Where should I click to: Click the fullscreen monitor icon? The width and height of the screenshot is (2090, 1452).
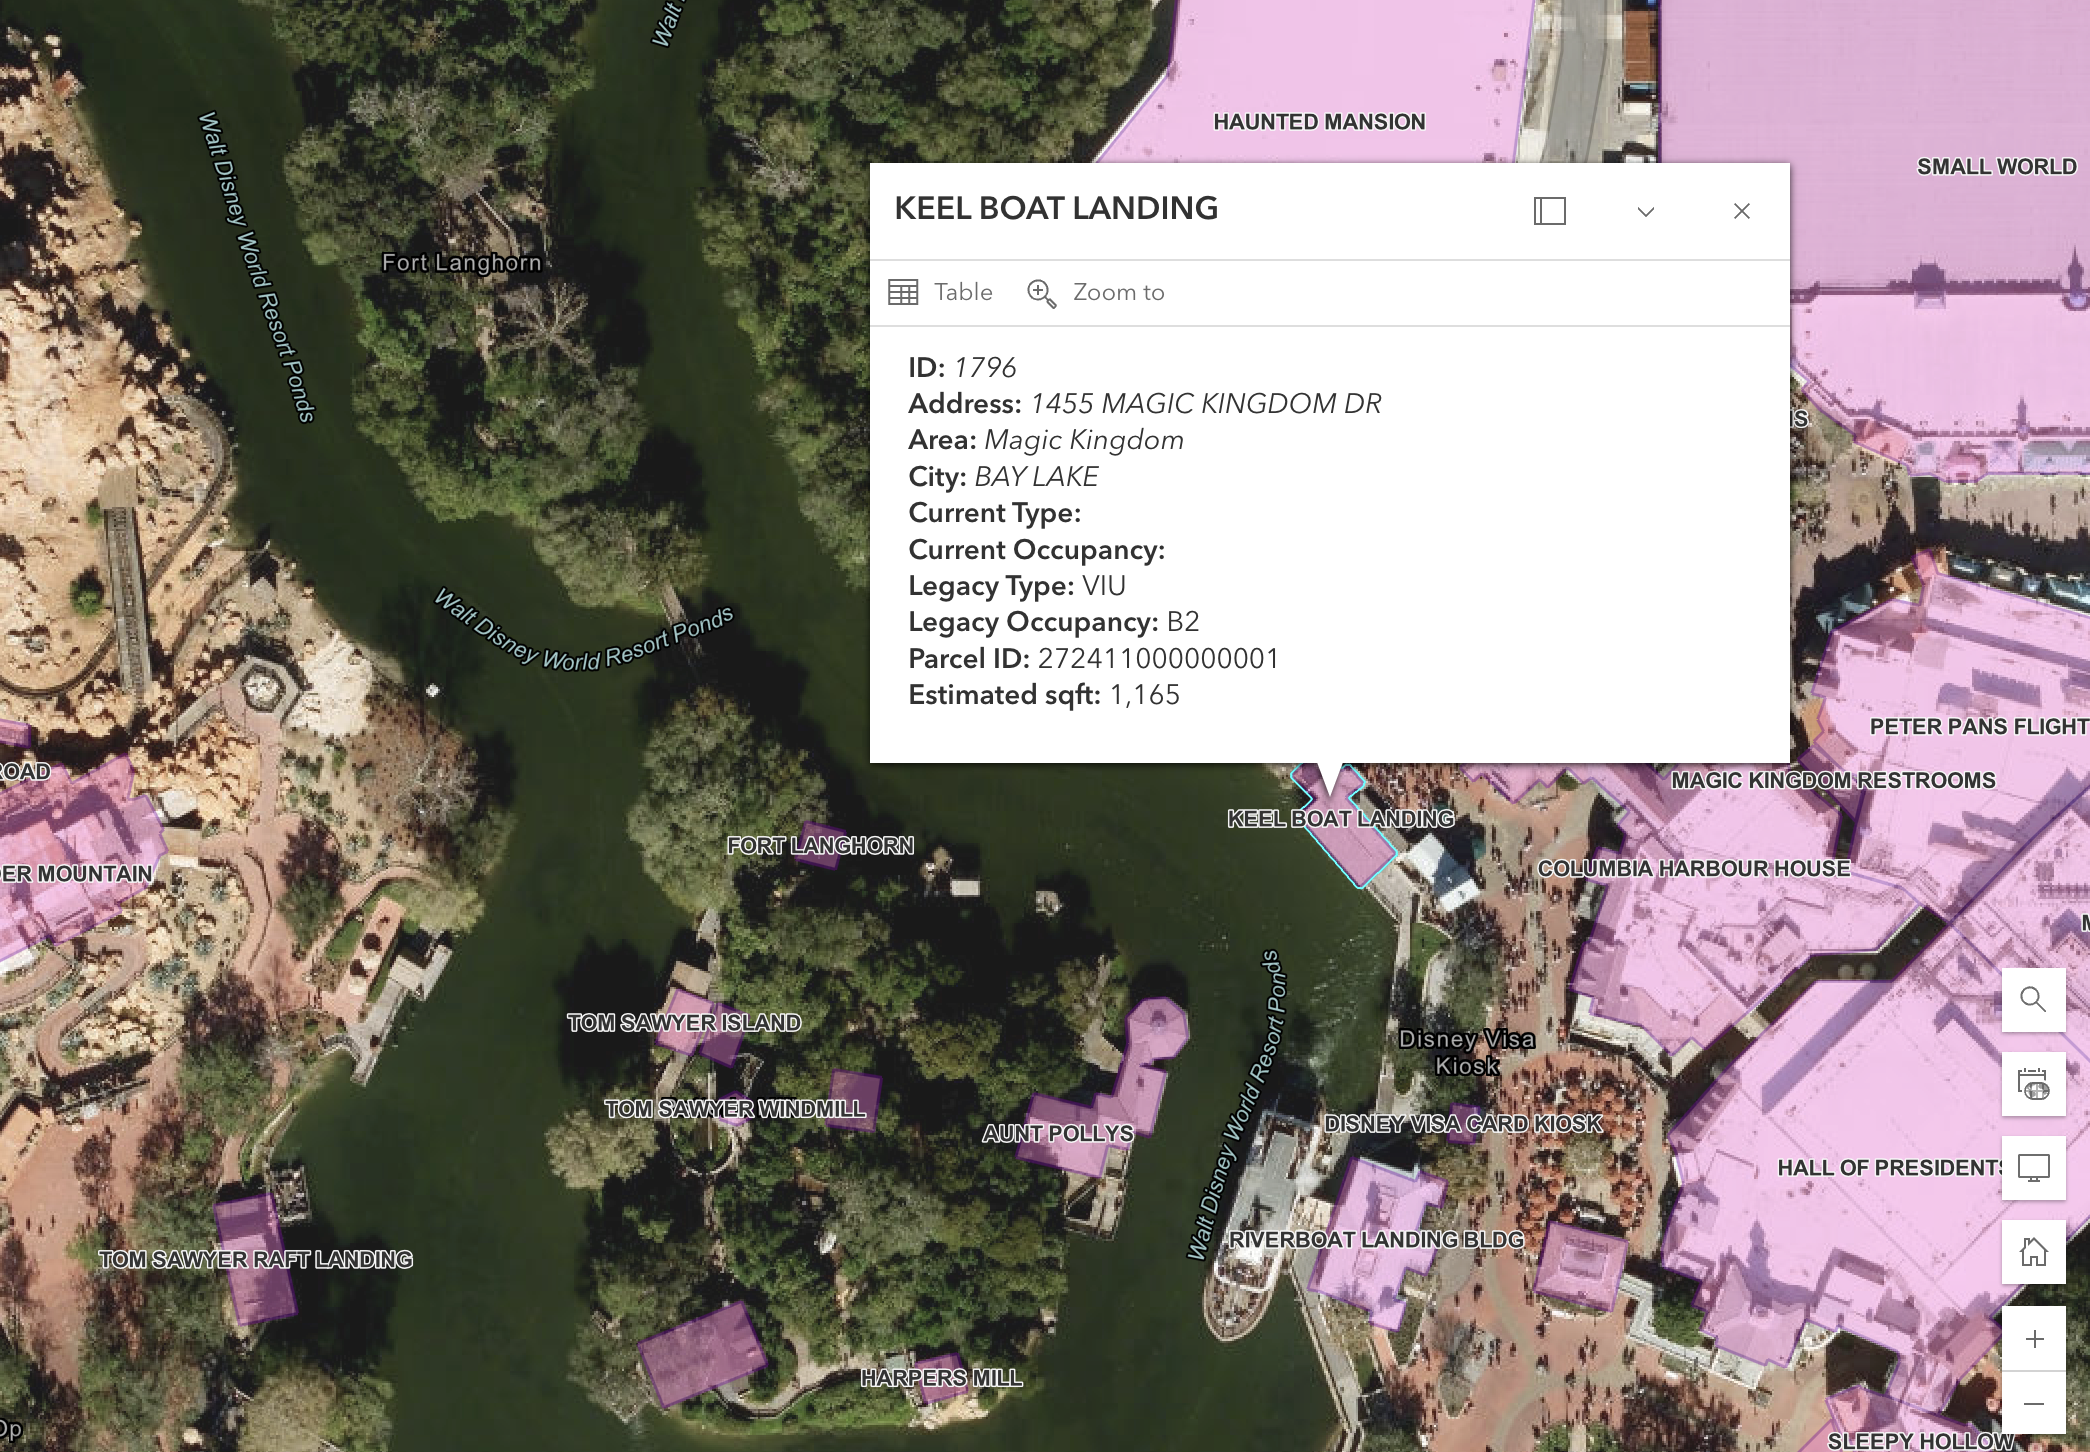pyautogui.click(x=2033, y=1168)
